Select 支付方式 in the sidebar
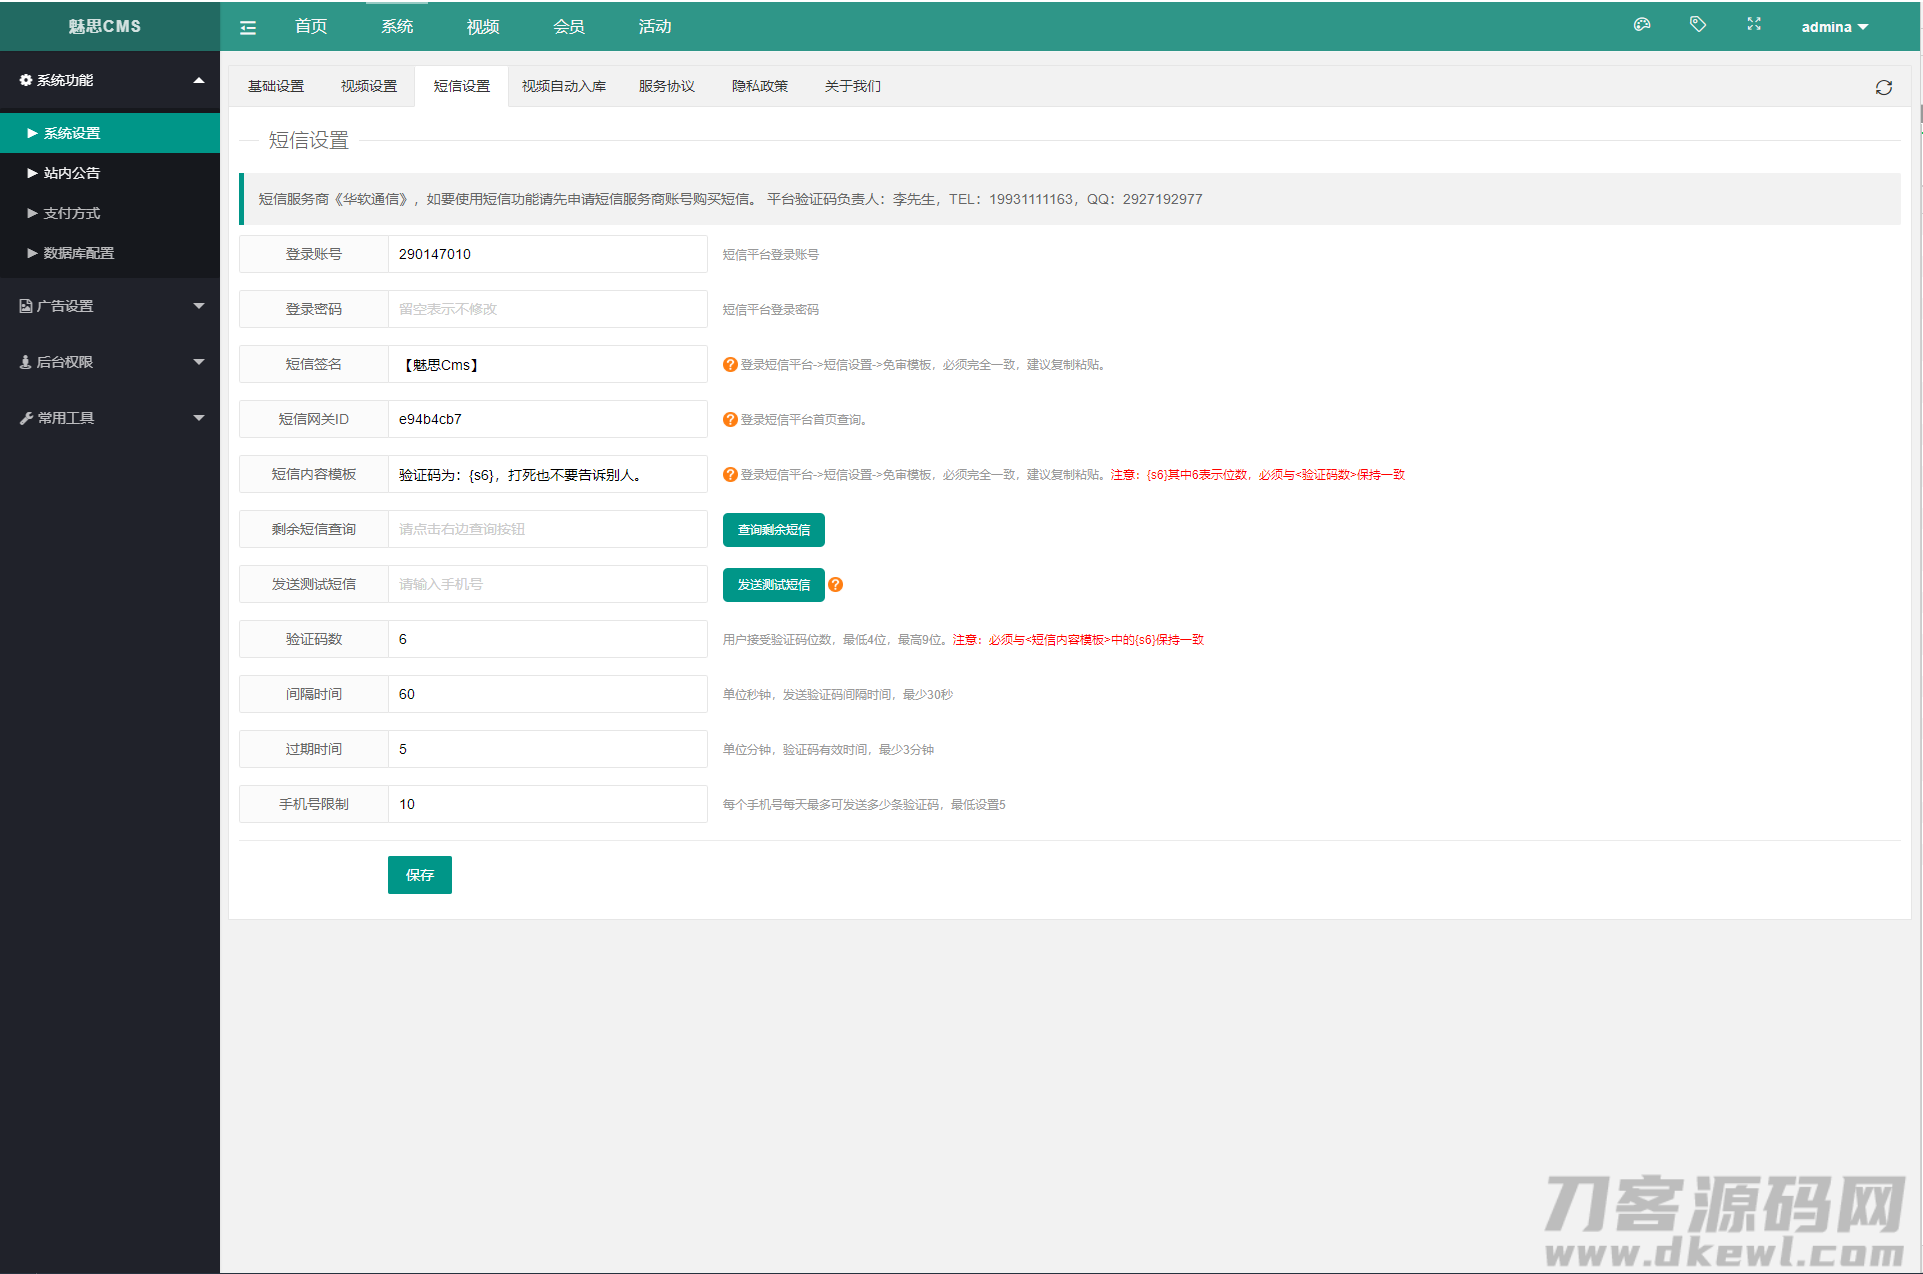Image resolution: width=1923 pixels, height=1274 pixels. coord(72,213)
